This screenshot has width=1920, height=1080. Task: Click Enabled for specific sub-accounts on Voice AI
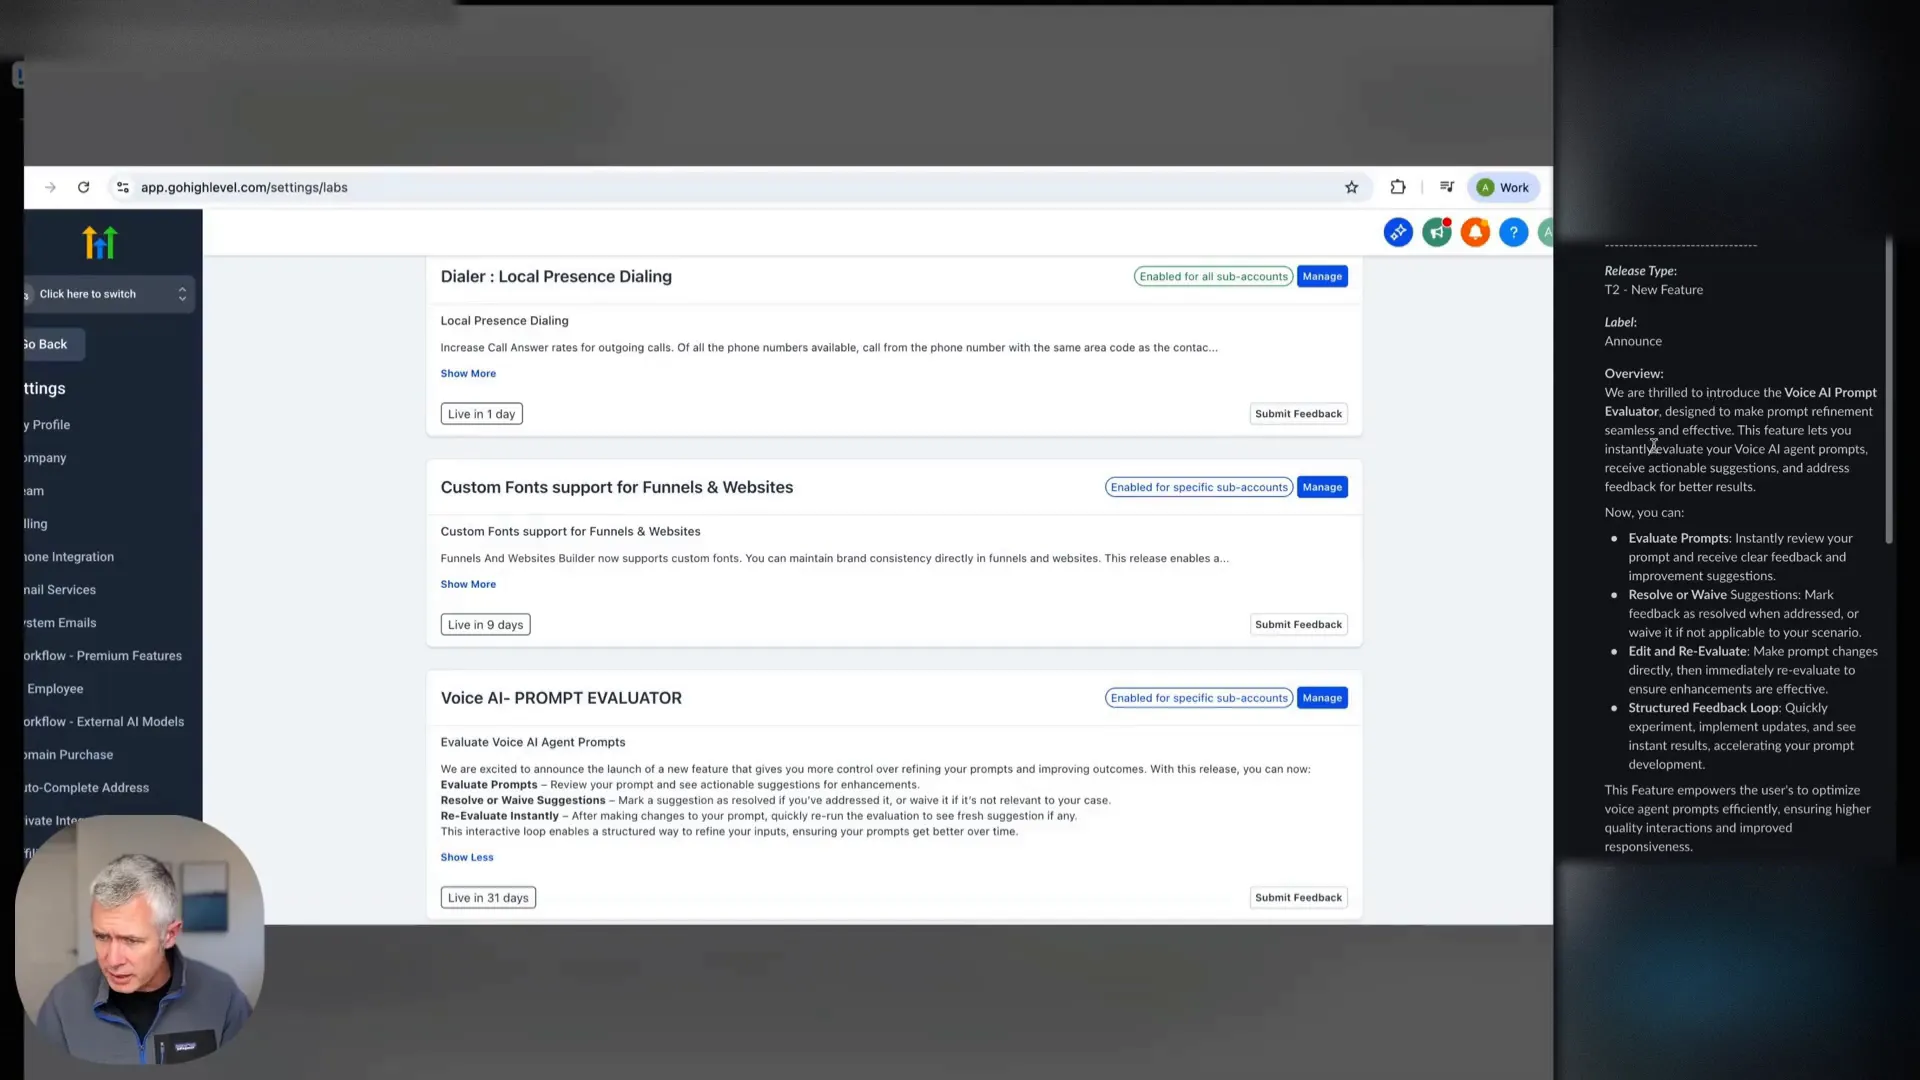click(1199, 698)
